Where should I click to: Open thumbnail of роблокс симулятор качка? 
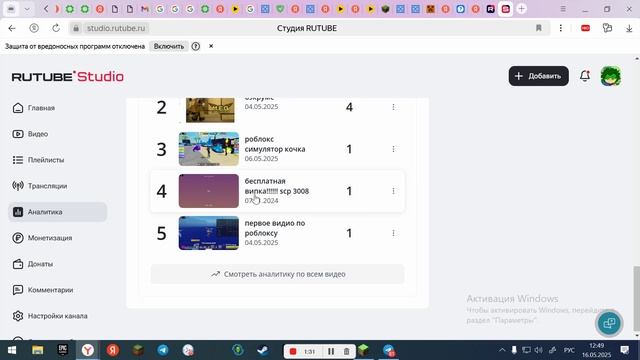point(209,149)
